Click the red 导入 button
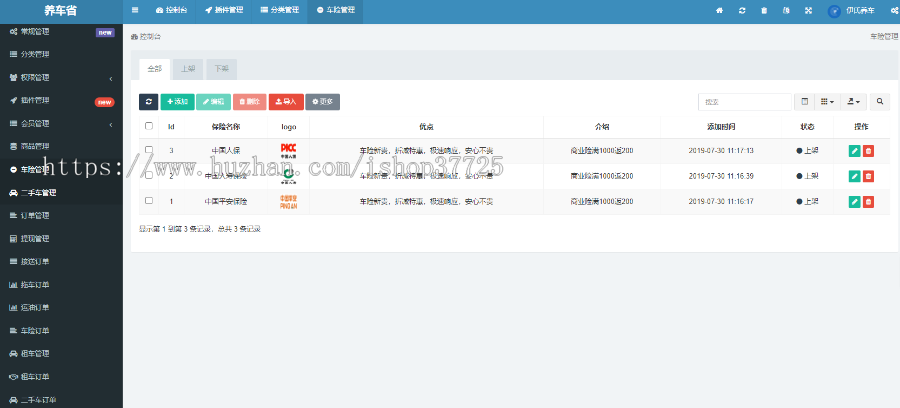900x408 pixels. pyautogui.click(x=286, y=102)
